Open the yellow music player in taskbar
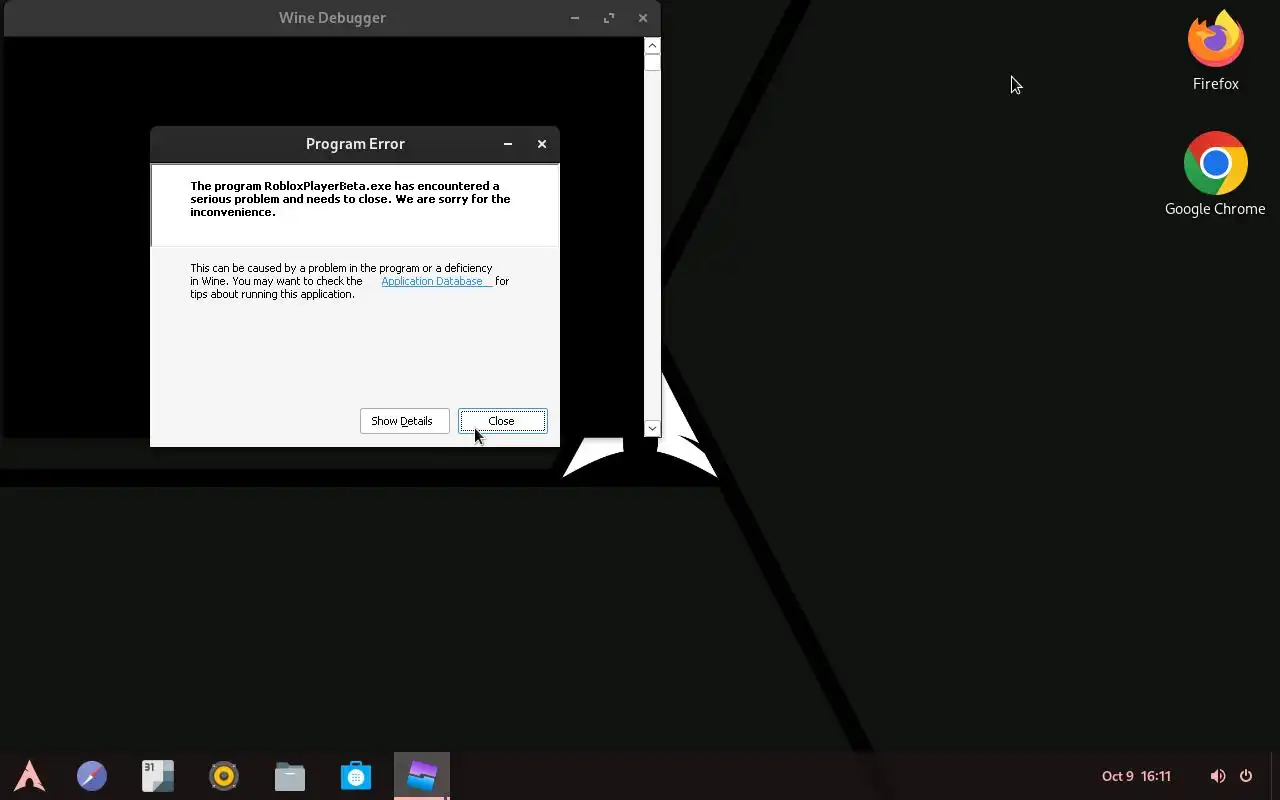This screenshot has height=800, width=1280. (224, 776)
